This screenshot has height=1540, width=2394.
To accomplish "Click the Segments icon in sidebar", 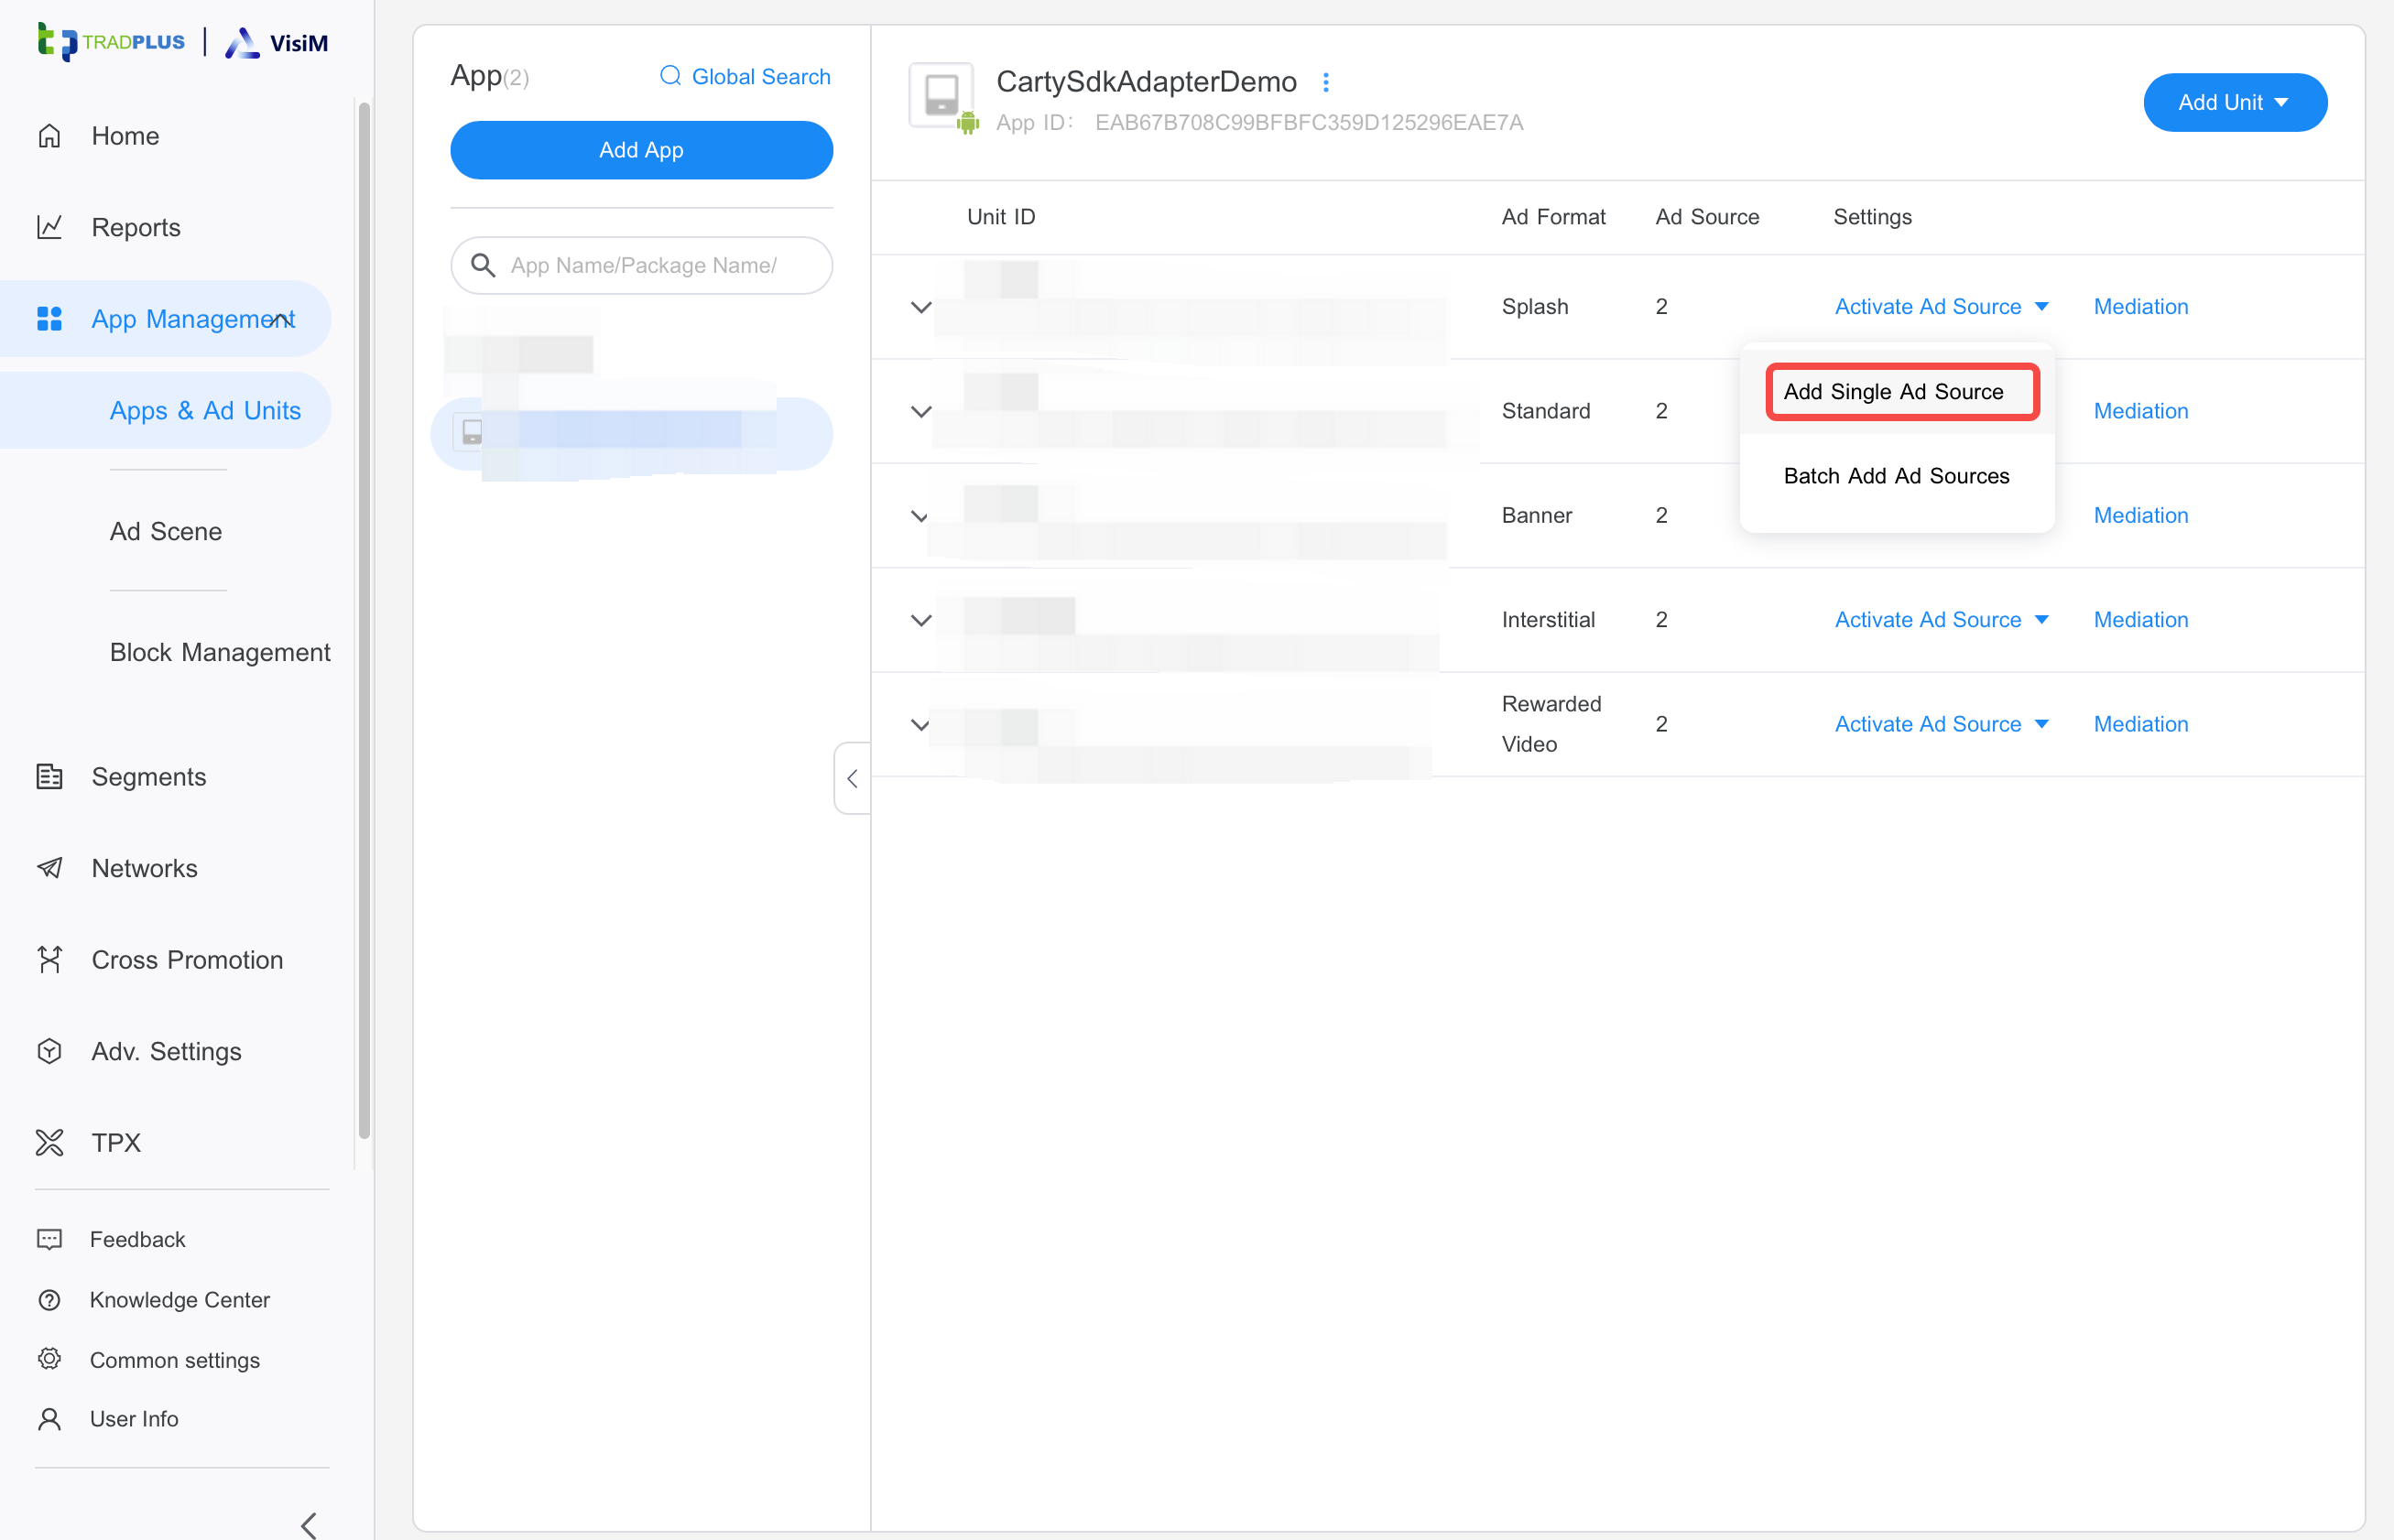I will coord(49,777).
